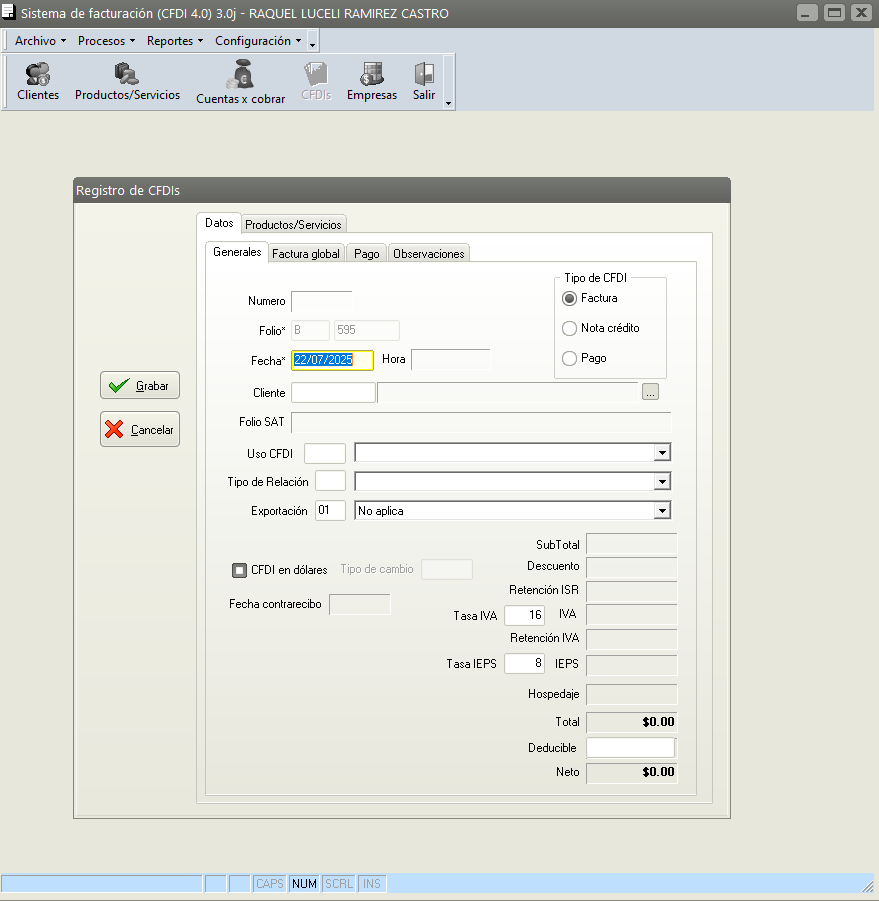Select the Nota crédito radio option
This screenshot has width=879, height=901.
[x=570, y=328]
